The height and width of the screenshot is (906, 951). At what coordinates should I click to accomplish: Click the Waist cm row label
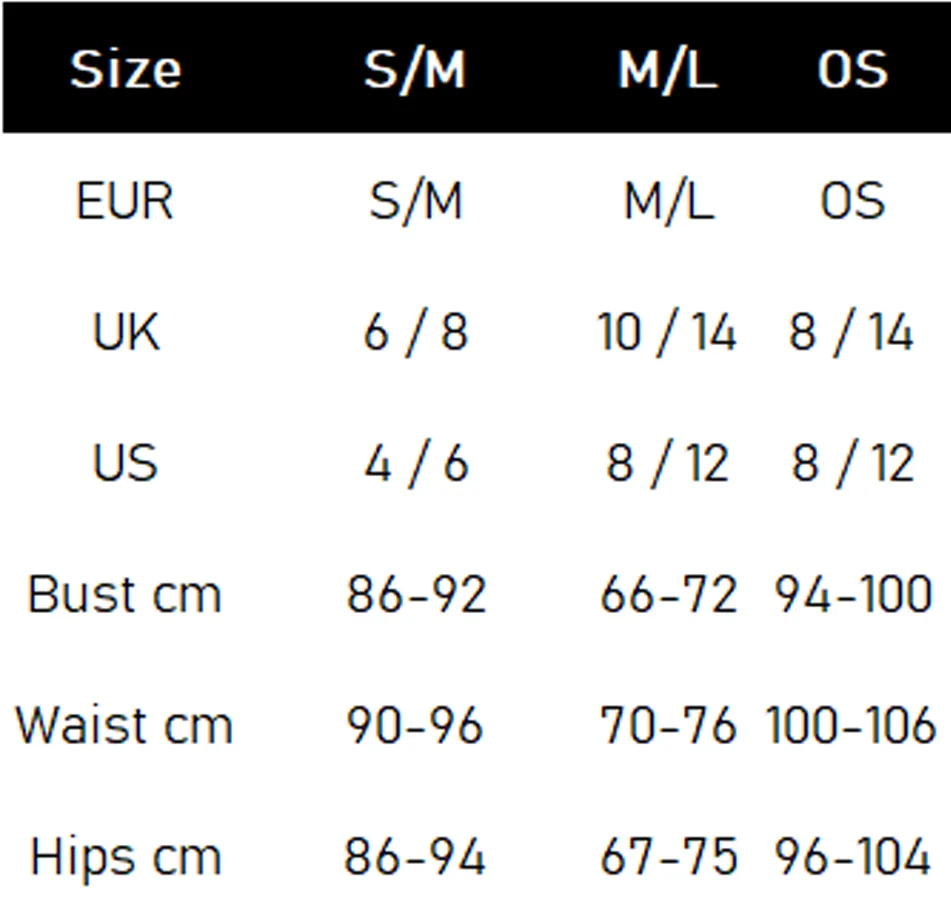(124, 725)
